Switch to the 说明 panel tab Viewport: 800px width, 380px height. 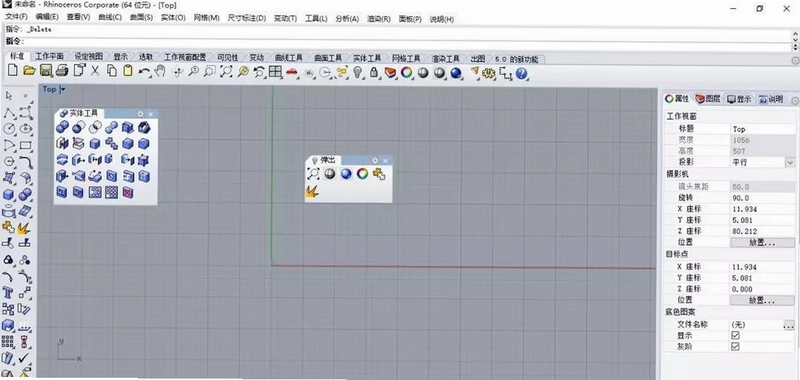[771, 99]
